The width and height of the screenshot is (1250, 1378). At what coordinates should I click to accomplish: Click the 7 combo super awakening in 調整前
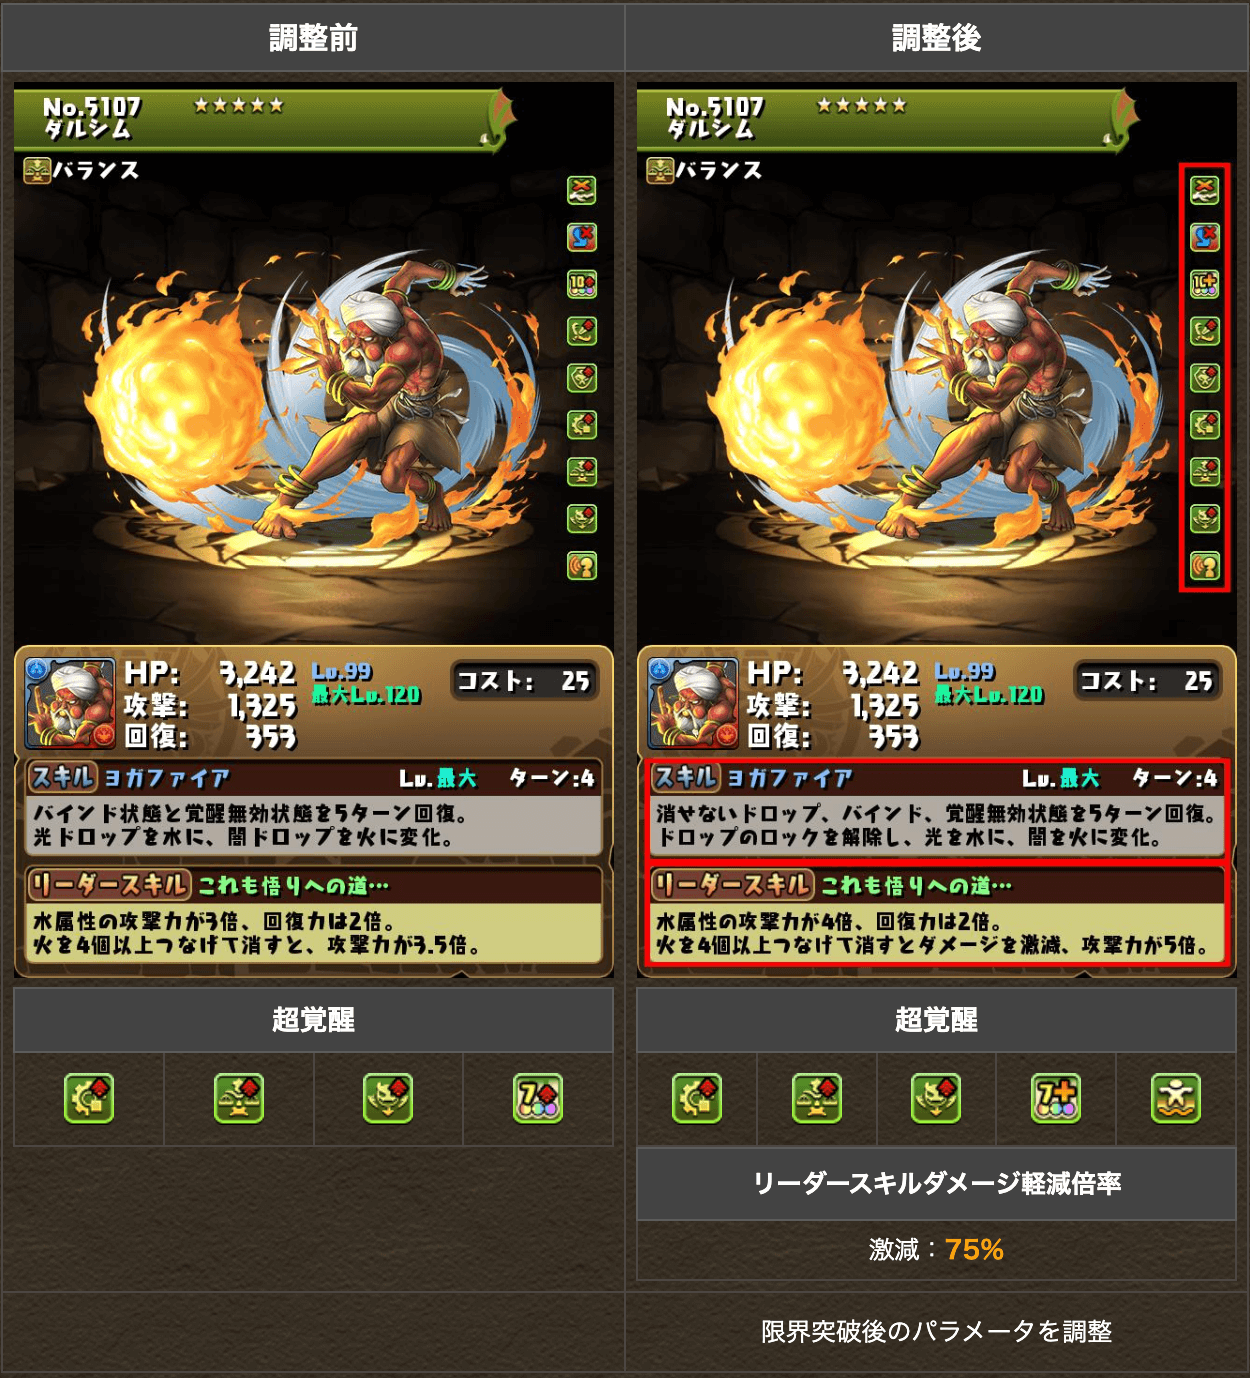coord(538,1098)
